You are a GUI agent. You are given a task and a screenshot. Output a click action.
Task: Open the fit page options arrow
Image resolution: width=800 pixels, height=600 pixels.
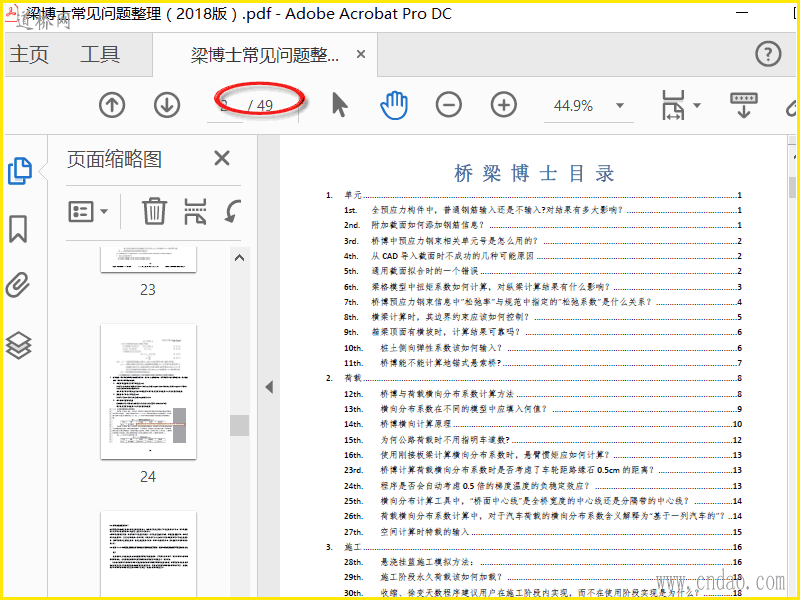(697, 105)
